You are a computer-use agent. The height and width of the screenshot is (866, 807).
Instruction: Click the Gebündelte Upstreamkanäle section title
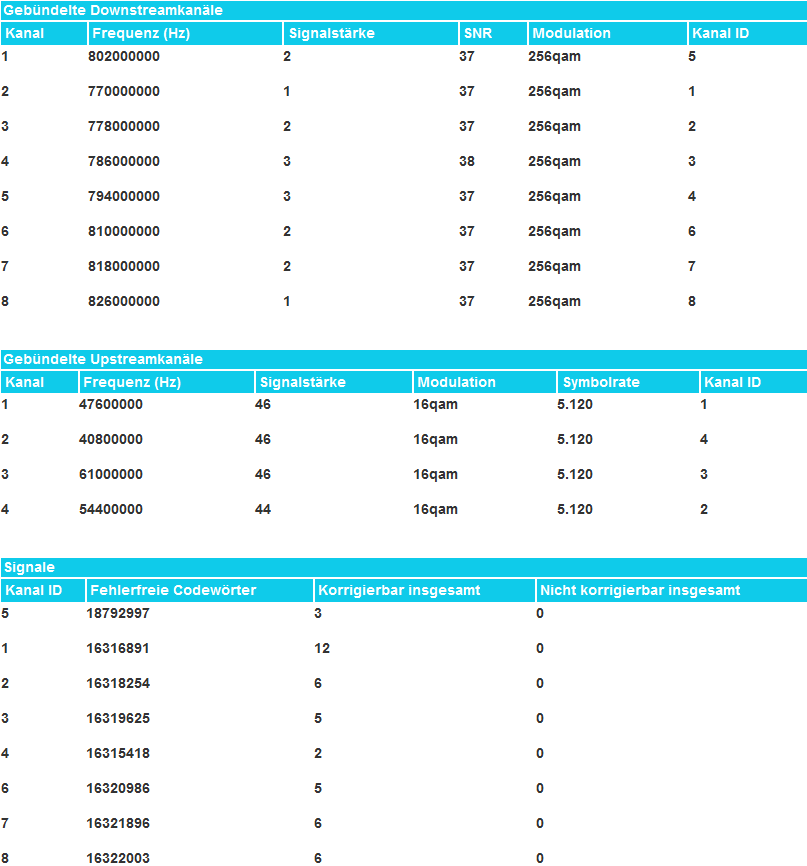(103, 359)
